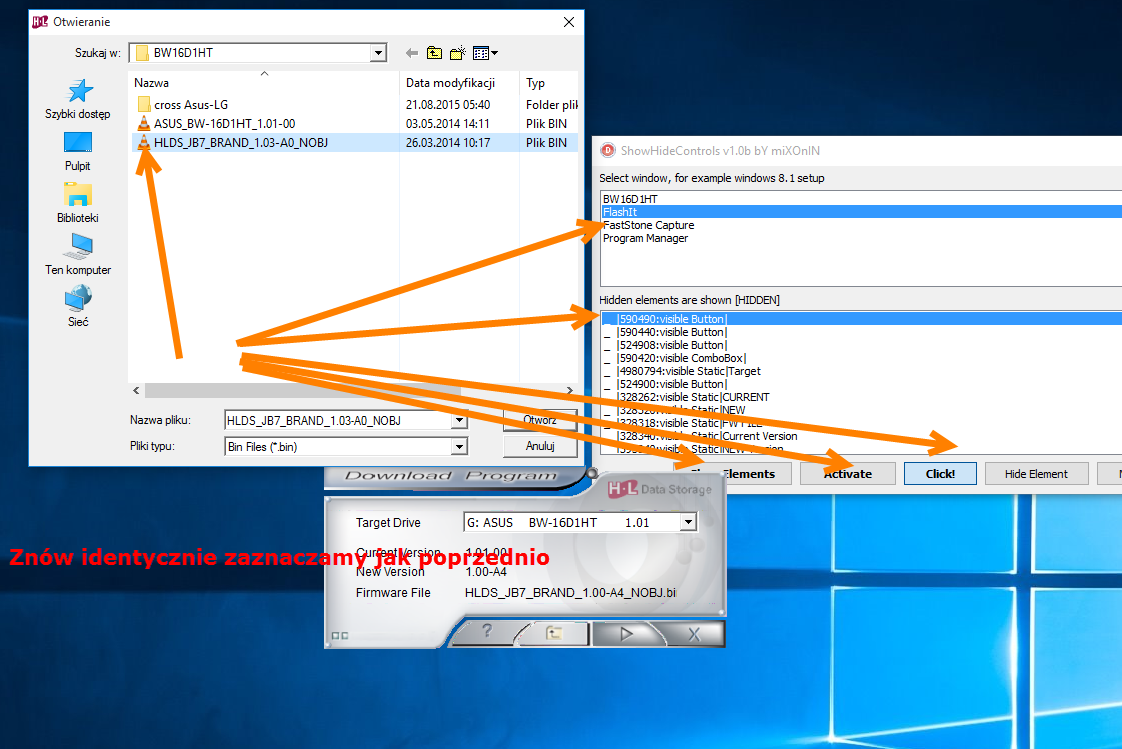Viewport: 1122px width, 749px height.
Task: Expand the Target Drive combo box
Action: [688, 522]
